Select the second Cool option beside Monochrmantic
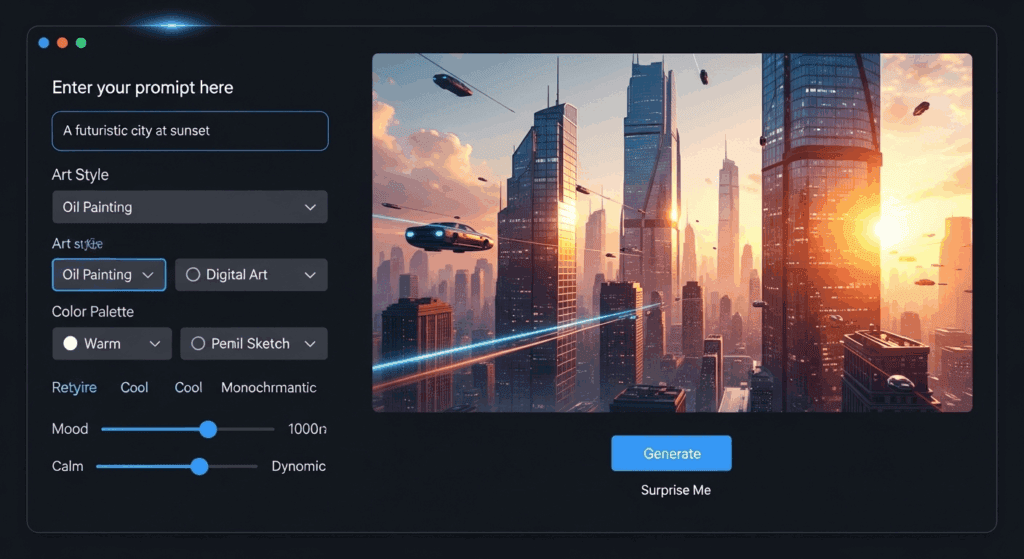1024x559 pixels. click(188, 387)
